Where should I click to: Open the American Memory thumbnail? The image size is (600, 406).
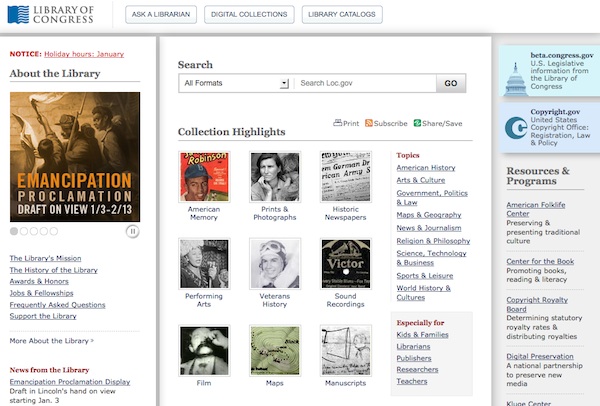204,177
